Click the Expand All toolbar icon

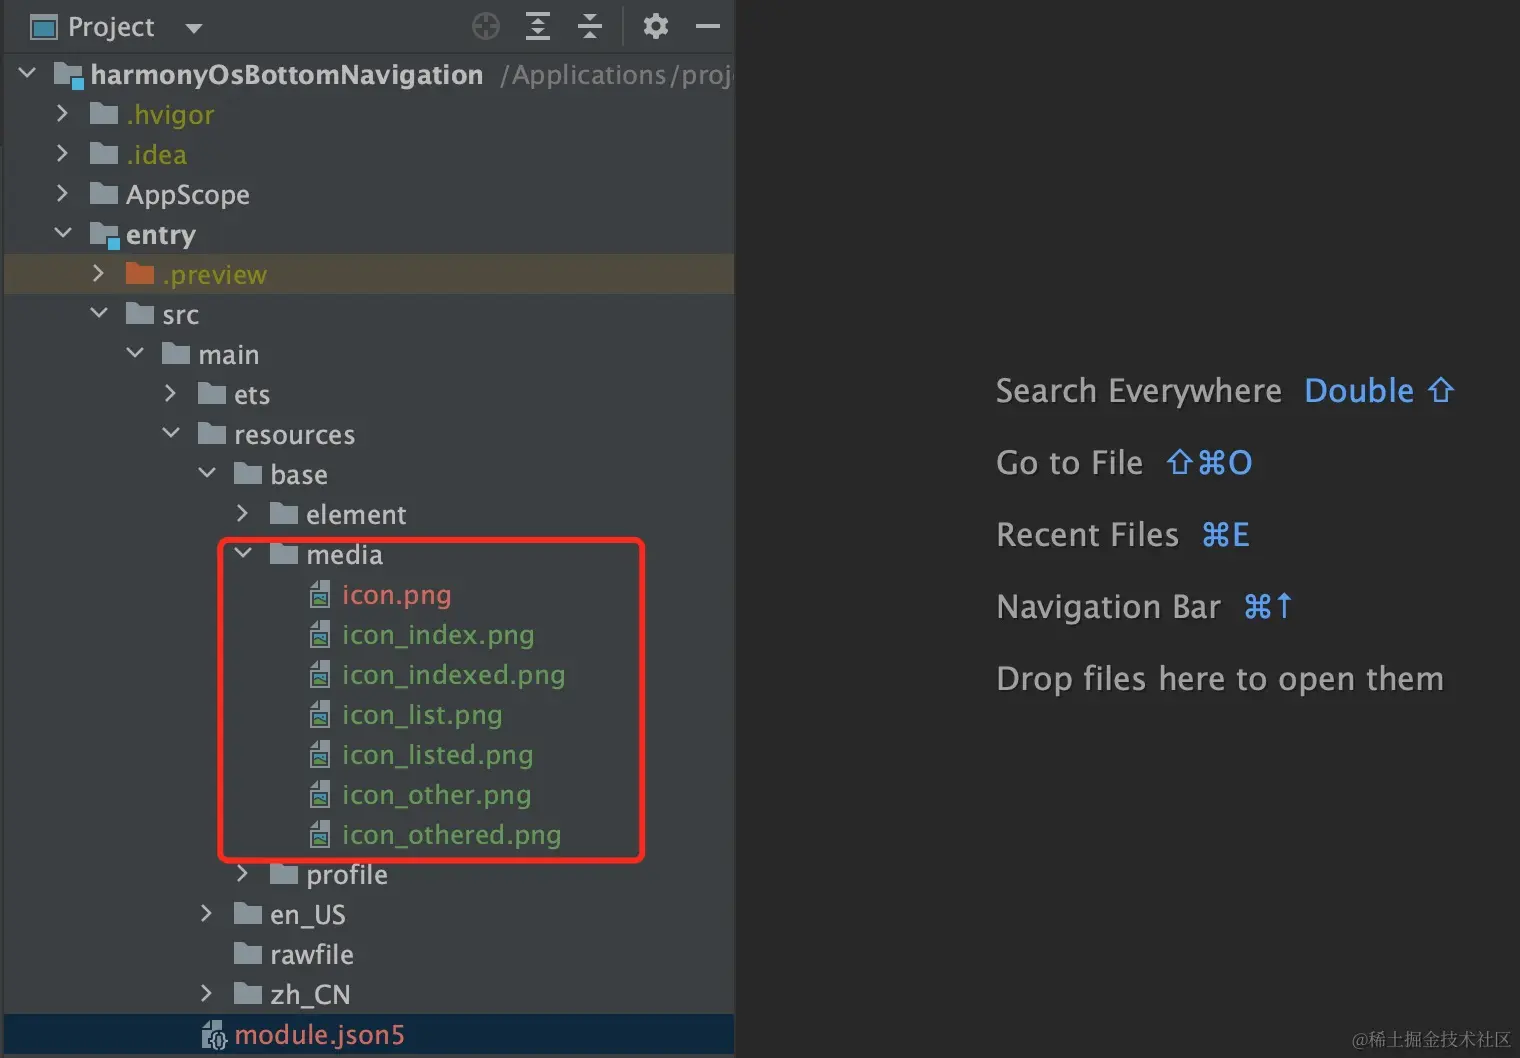(538, 26)
